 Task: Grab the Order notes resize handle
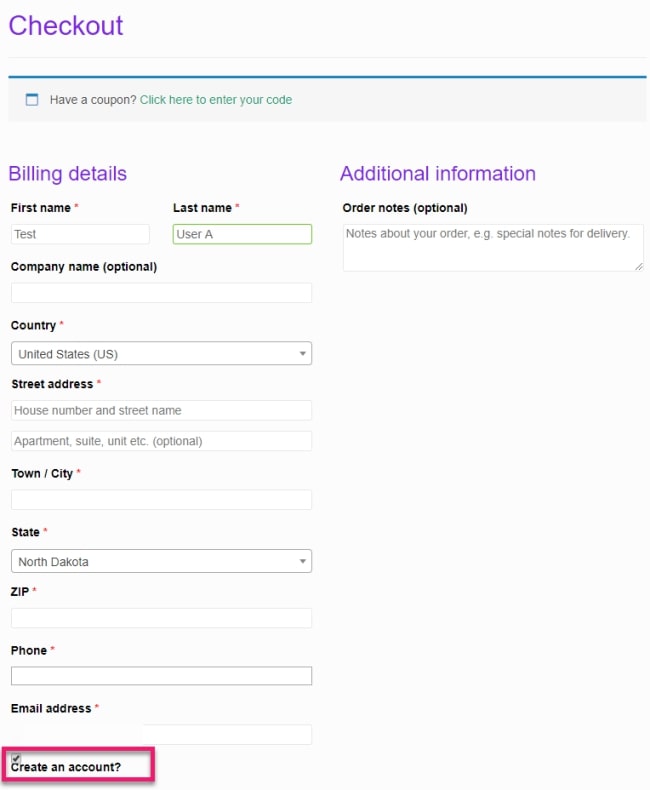click(x=639, y=267)
